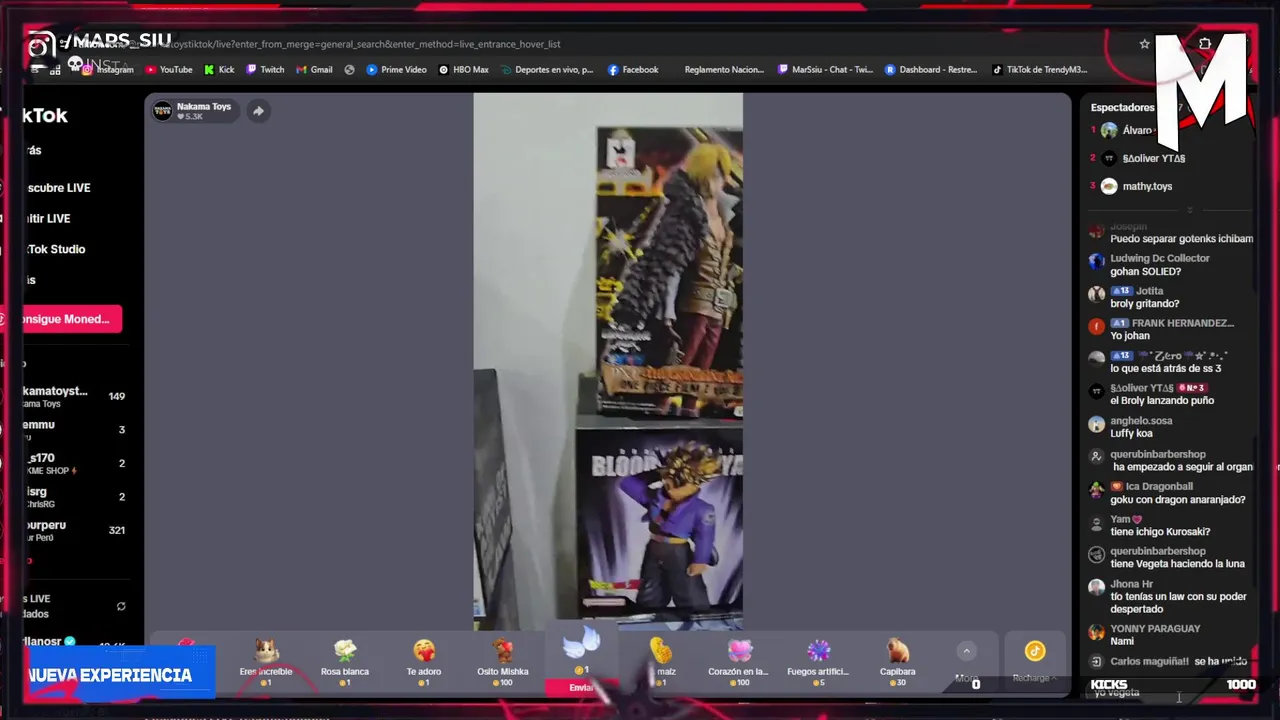This screenshot has width=1280, height=720.
Task: Open the Nakama Toys live channel with 149 viewers
Action: coord(75,397)
